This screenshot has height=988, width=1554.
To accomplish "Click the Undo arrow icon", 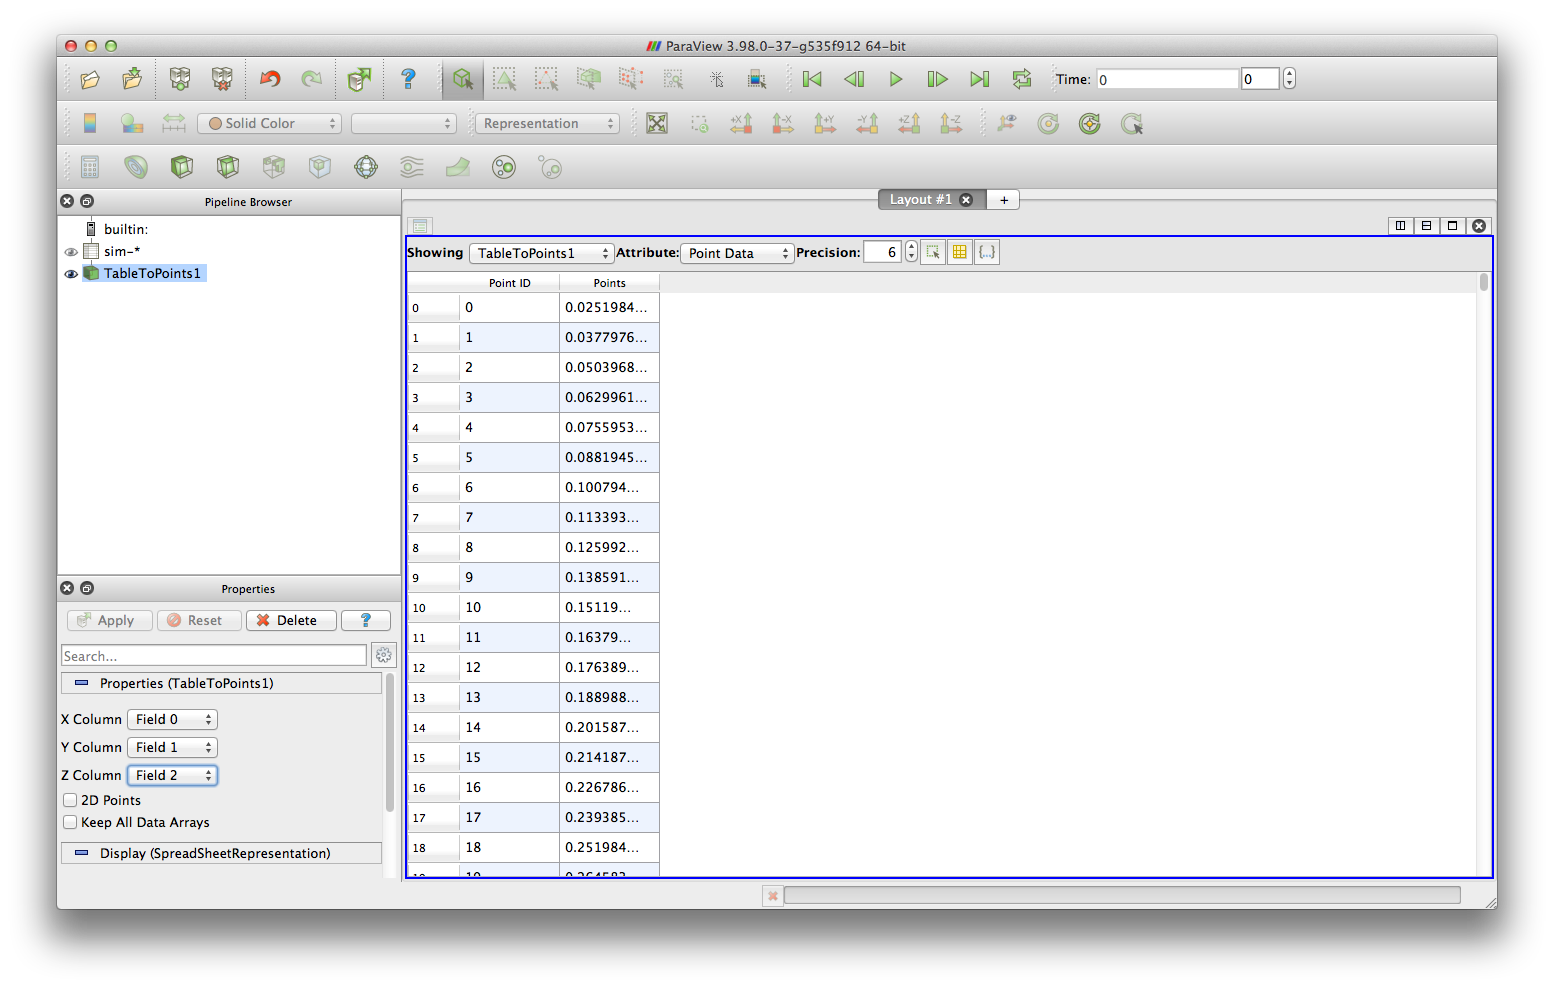I will pyautogui.click(x=270, y=80).
